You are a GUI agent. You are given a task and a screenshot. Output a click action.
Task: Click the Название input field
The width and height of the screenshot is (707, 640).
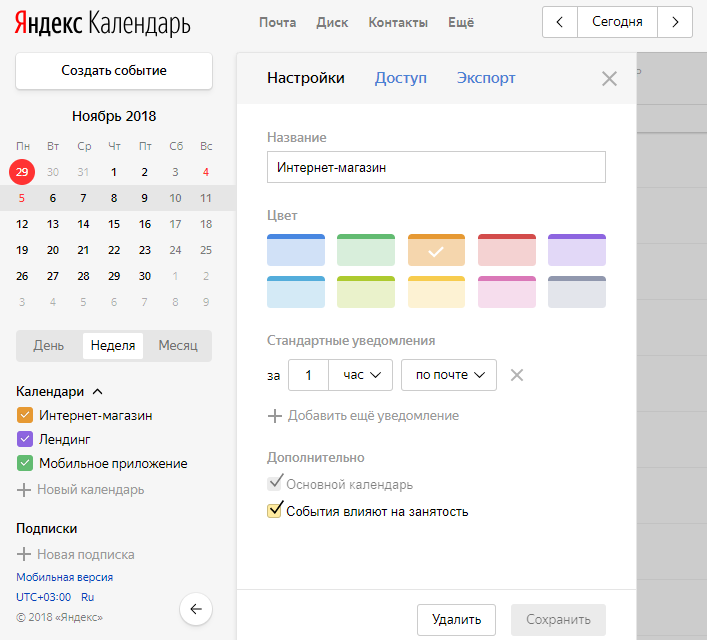coord(436,167)
